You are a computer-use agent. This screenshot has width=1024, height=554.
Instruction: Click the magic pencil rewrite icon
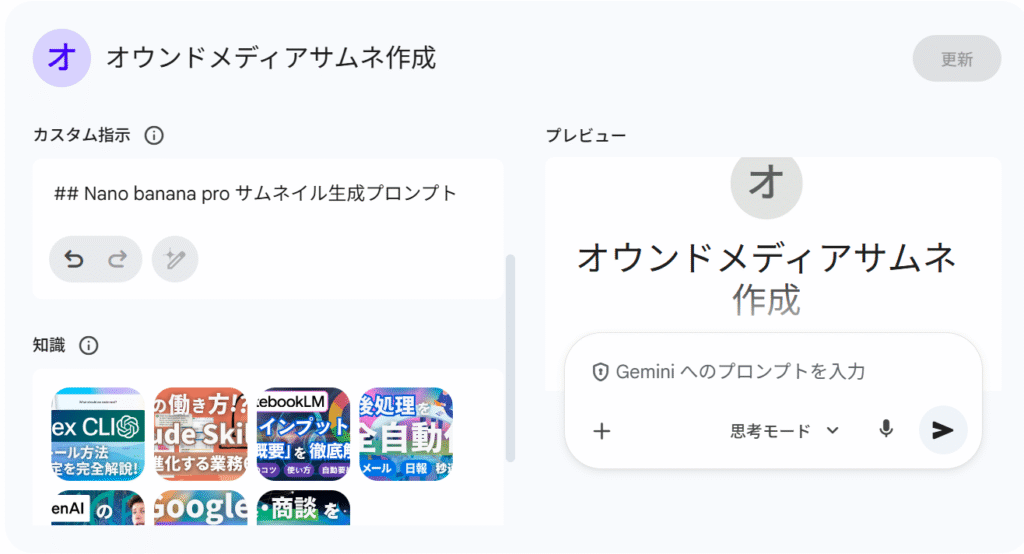(x=175, y=259)
